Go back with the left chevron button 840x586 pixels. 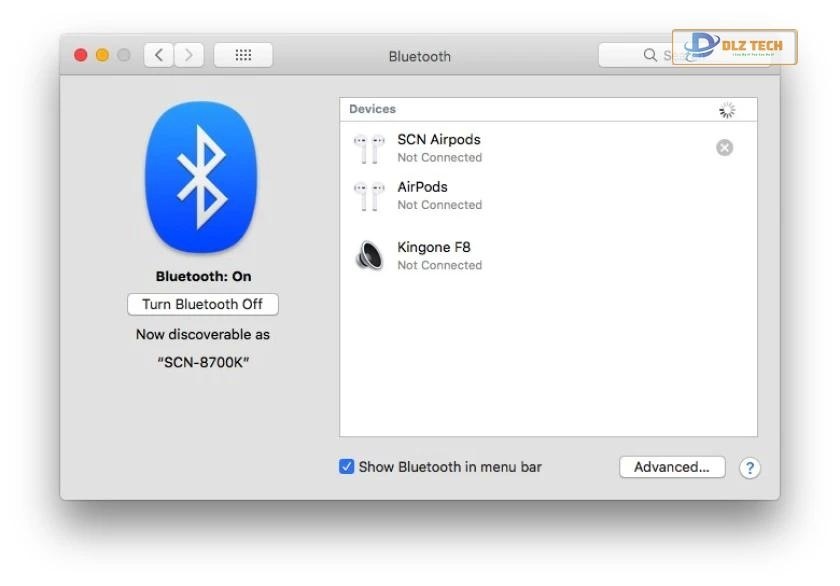(x=159, y=55)
